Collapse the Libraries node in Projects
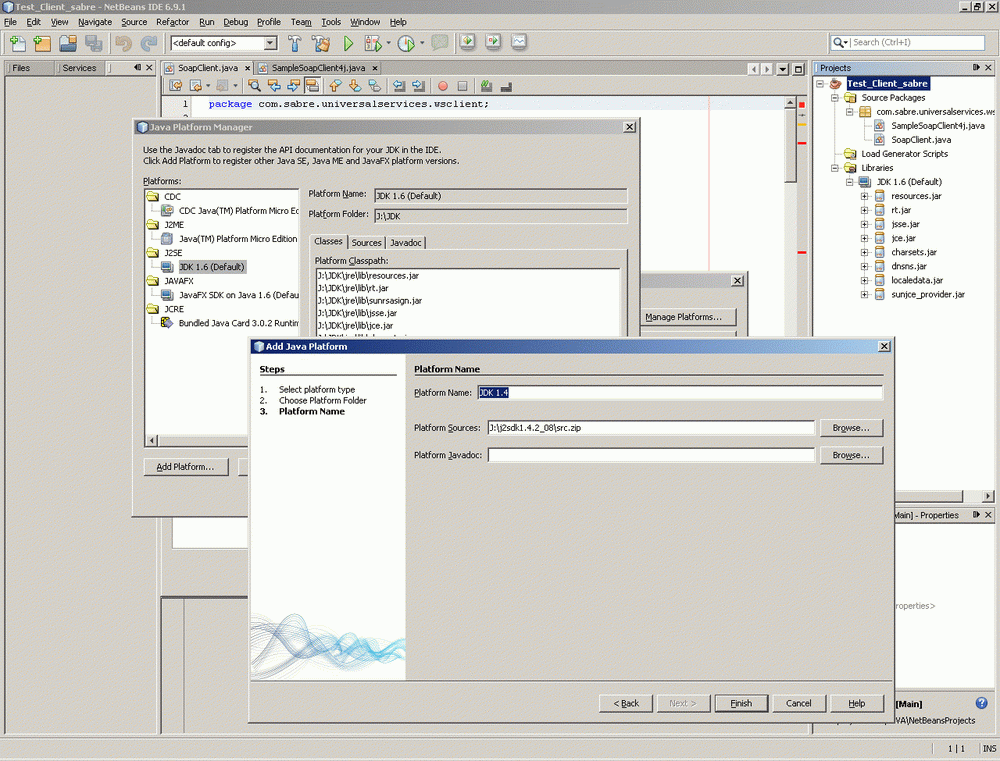The height and width of the screenshot is (761, 1000). [835, 168]
